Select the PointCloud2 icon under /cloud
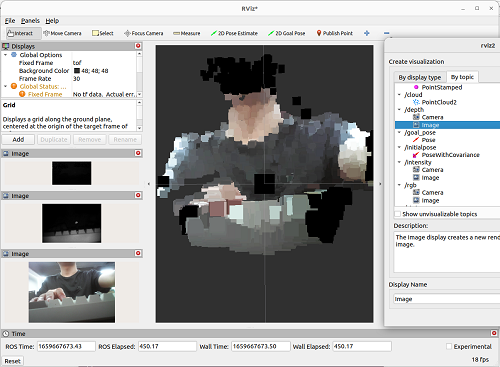 (416, 102)
